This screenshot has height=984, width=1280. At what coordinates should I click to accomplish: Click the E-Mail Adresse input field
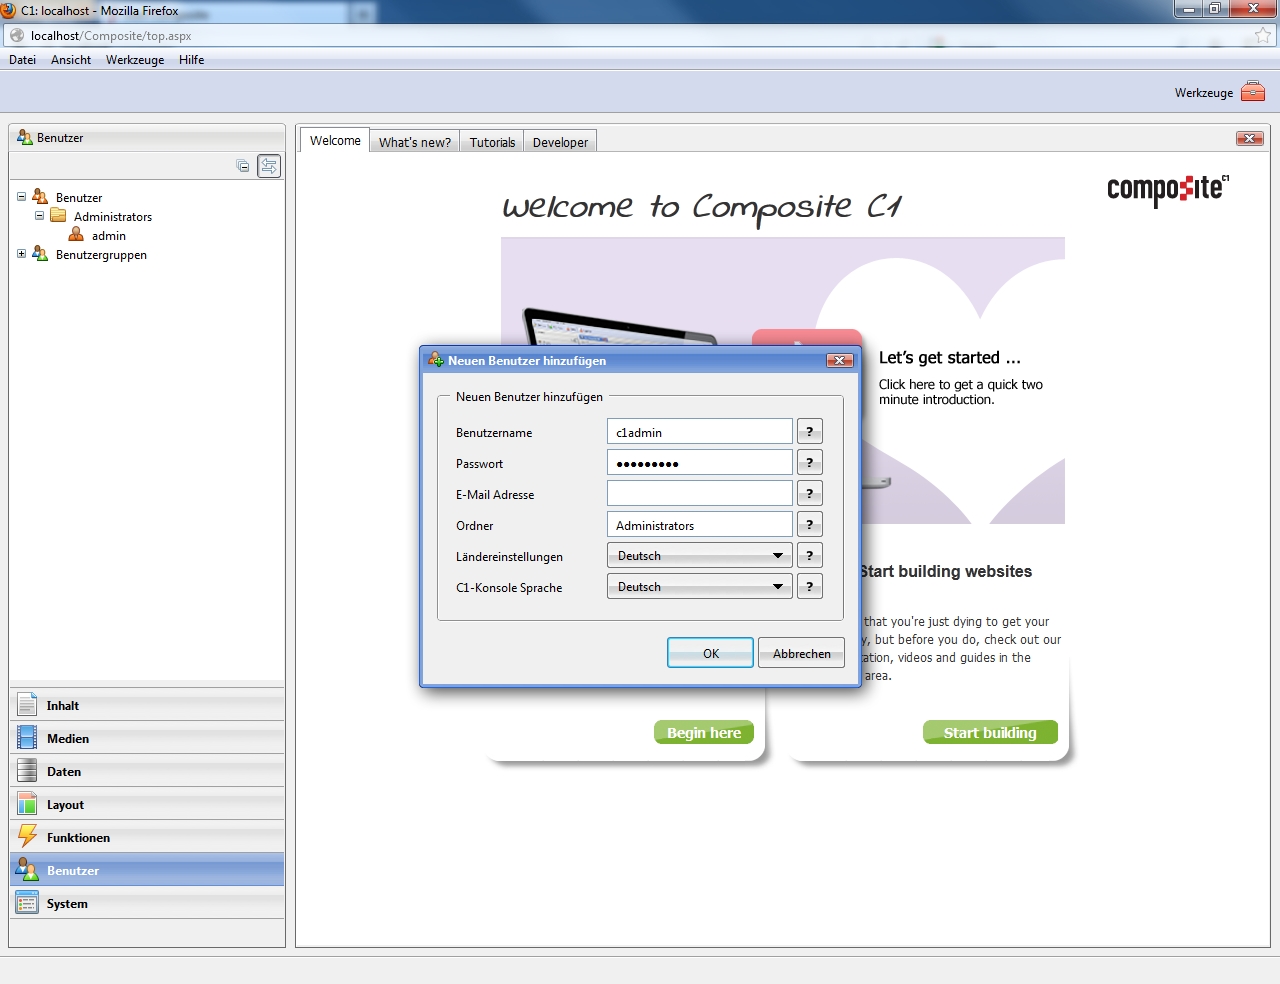click(699, 494)
